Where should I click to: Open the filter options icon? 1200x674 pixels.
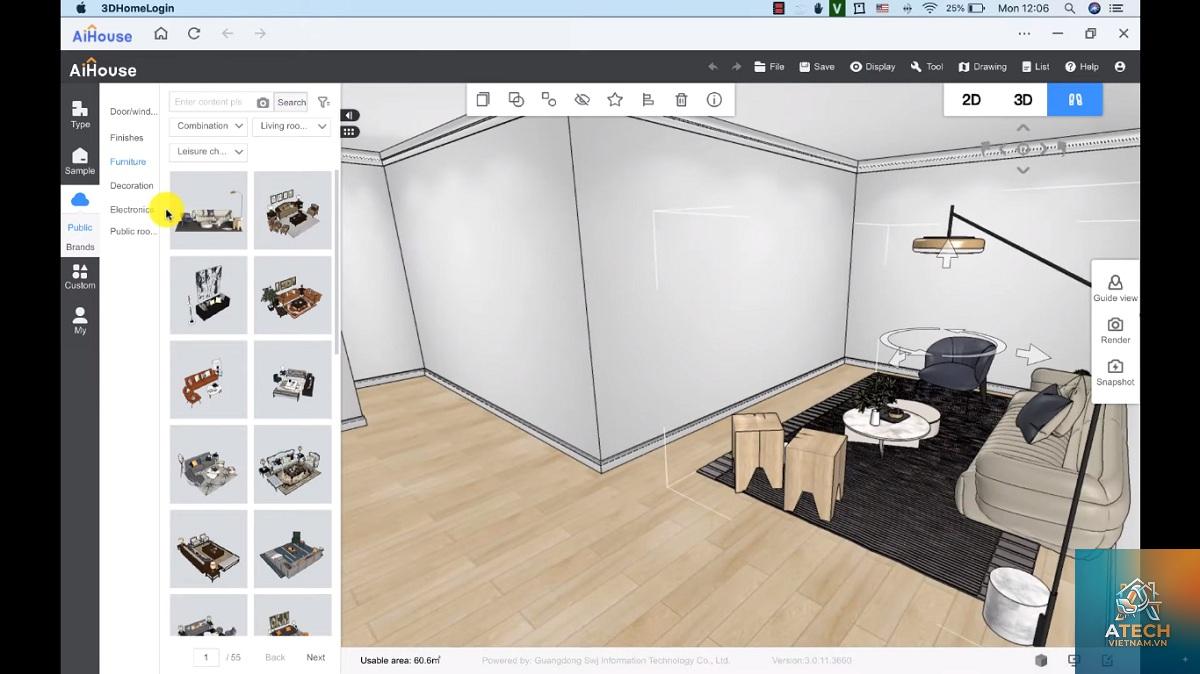coord(324,102)
